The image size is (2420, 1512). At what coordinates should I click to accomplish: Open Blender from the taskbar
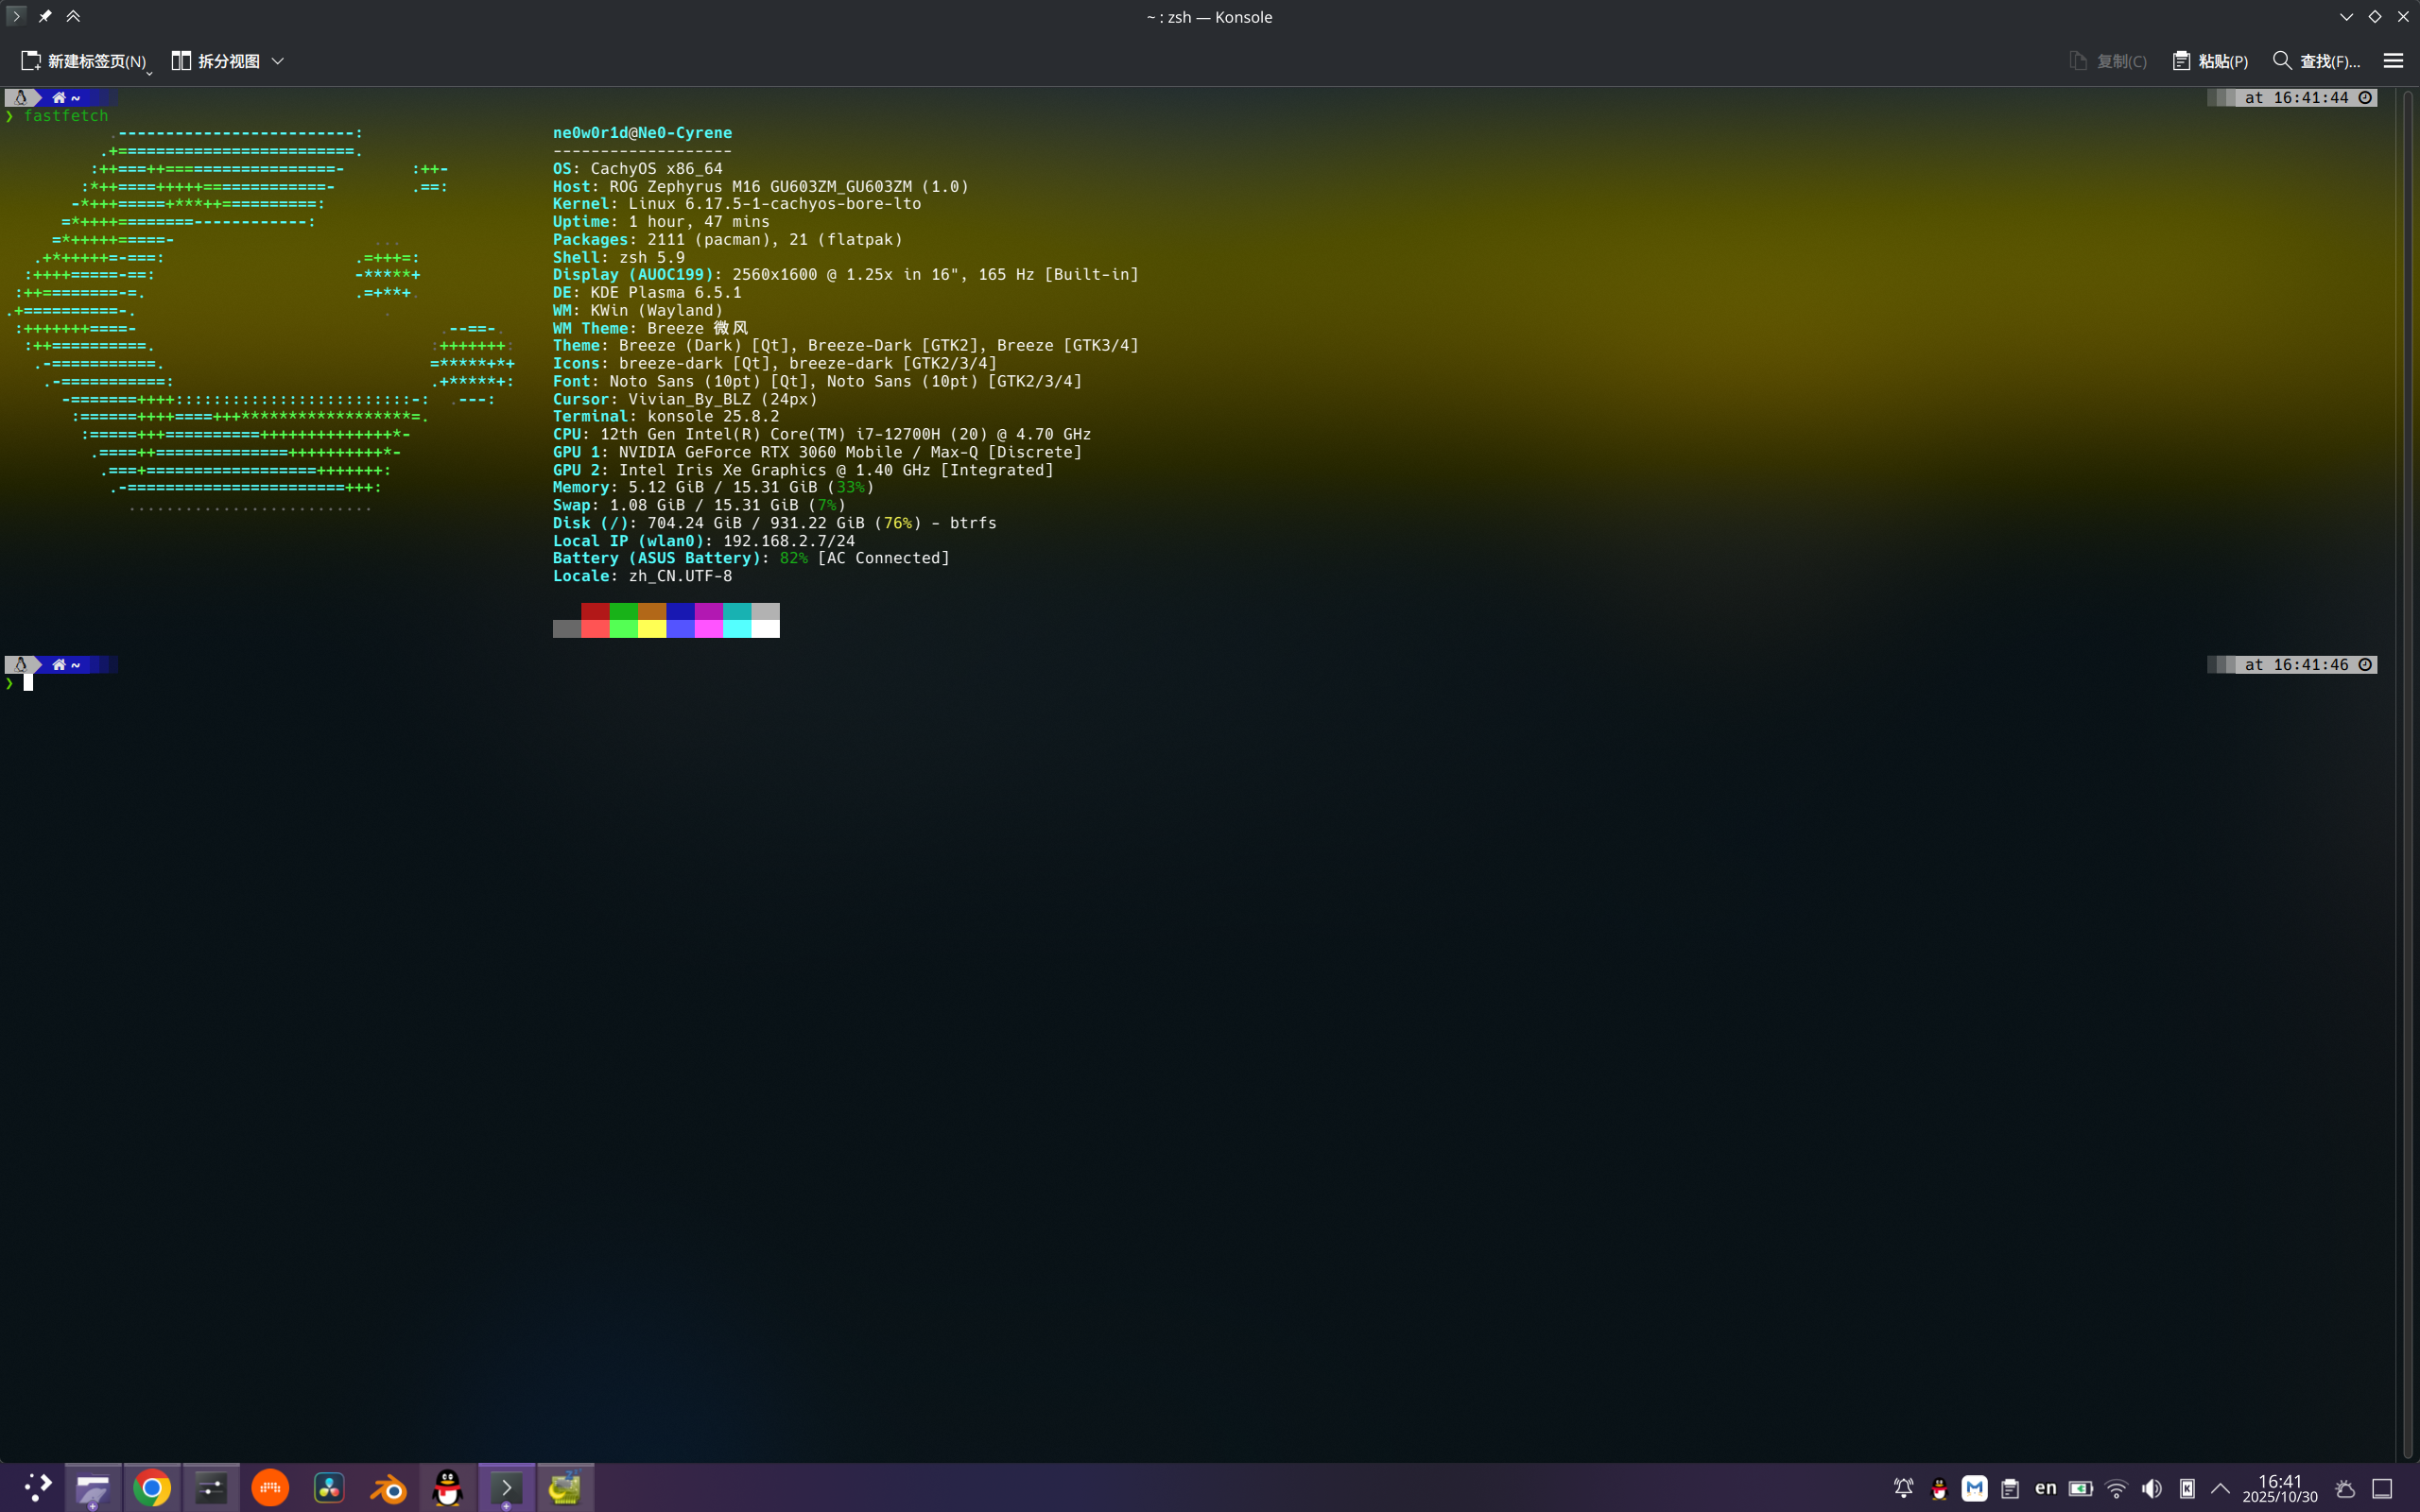388,1488
